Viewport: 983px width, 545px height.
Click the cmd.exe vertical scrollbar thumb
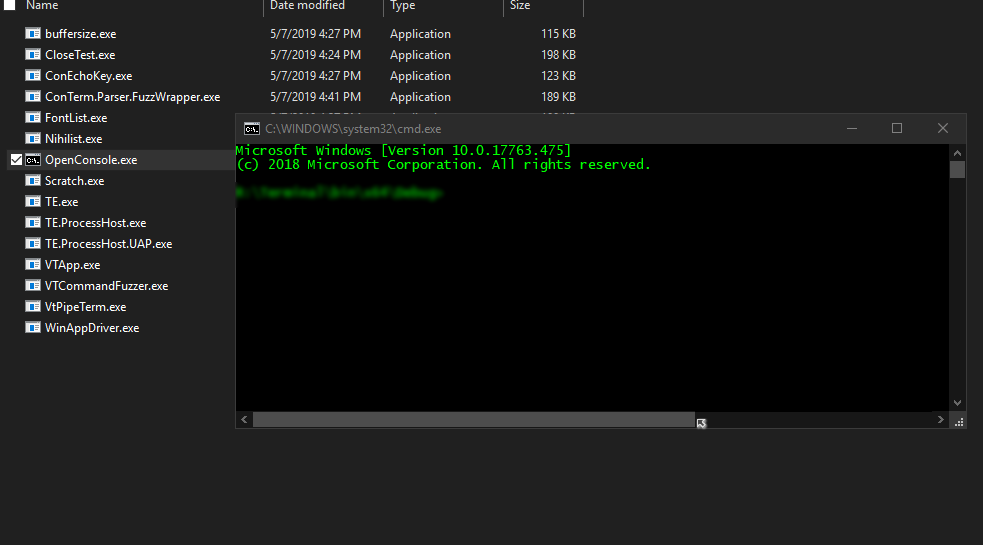click(x=957, y=170)
